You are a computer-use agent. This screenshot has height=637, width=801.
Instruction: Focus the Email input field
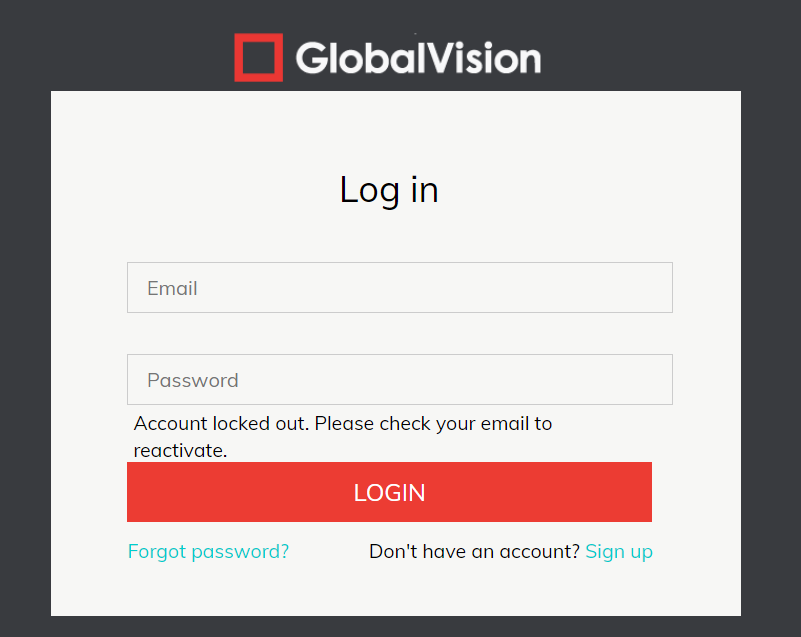tap(400, 288)
